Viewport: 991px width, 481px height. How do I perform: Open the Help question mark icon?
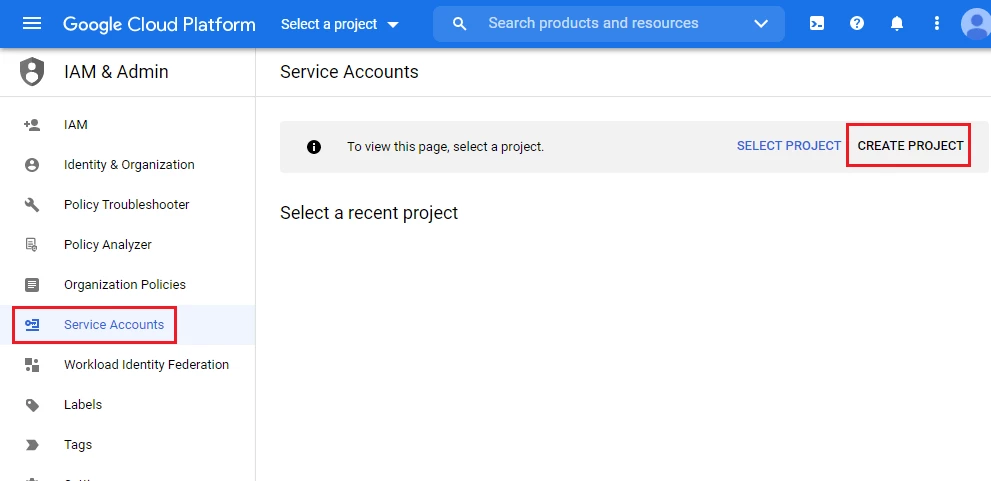tap(857, 24)
